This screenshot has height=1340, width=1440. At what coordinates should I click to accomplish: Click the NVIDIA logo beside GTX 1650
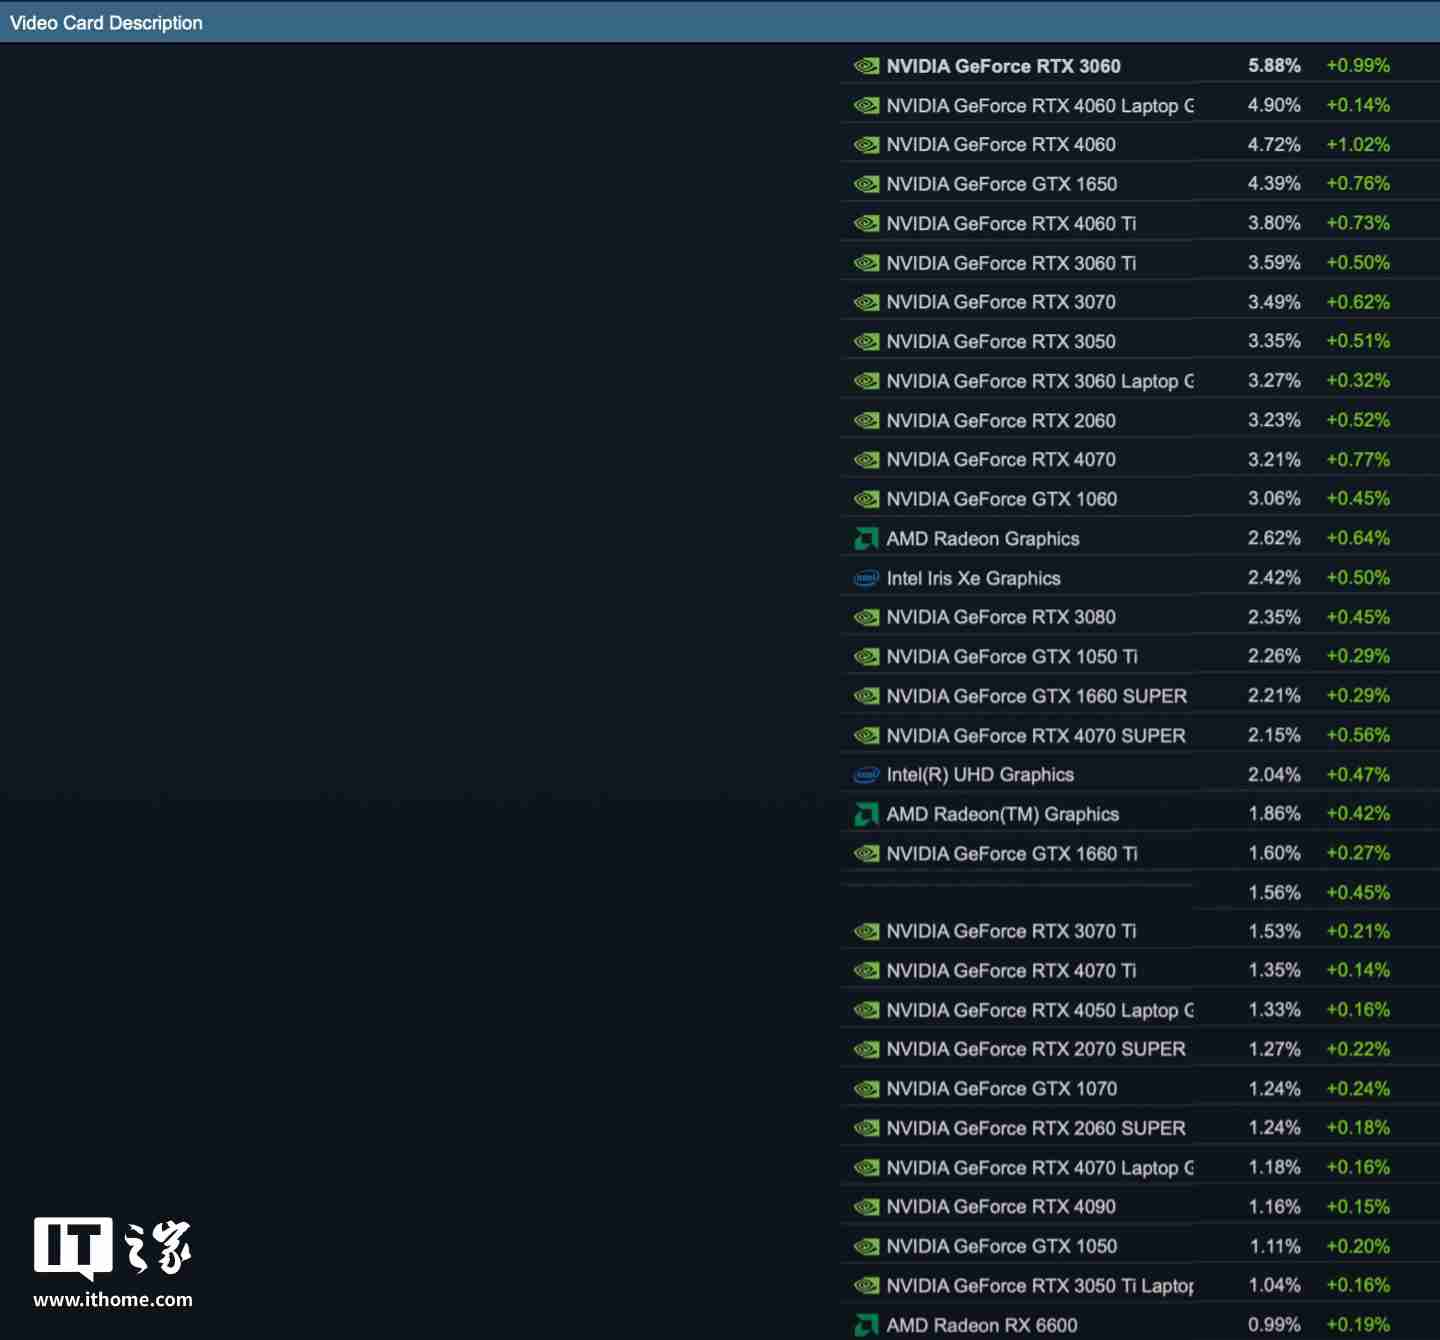[866, 184]
